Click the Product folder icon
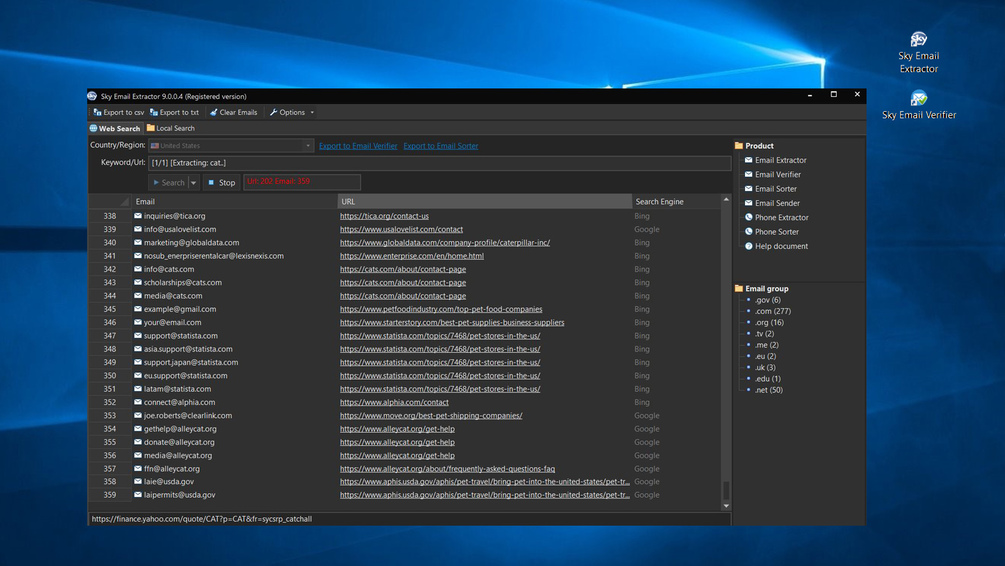Screen dimensions: 1005x566 [x=738, y=146]
